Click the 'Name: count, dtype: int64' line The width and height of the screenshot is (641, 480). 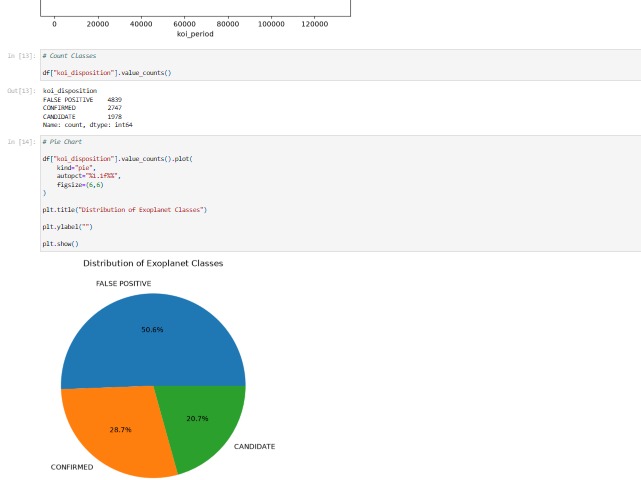pos(87,125)
